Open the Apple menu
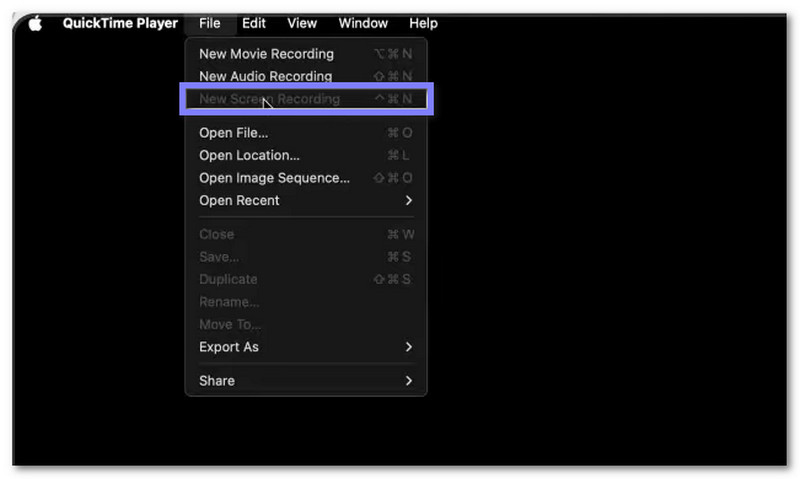The height and width of the screenshot is (479, 800). pyautogui.click(x=35, y=23)
